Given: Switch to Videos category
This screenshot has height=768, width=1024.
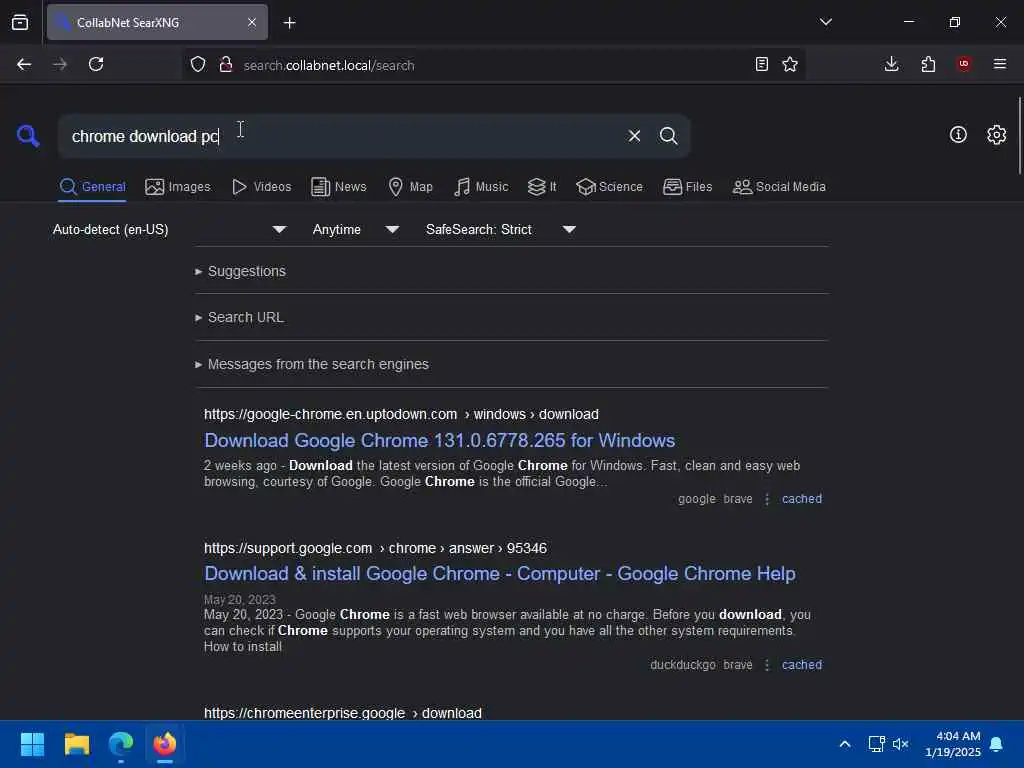Looking at the screenshot, I should click(x=262, y=187).
